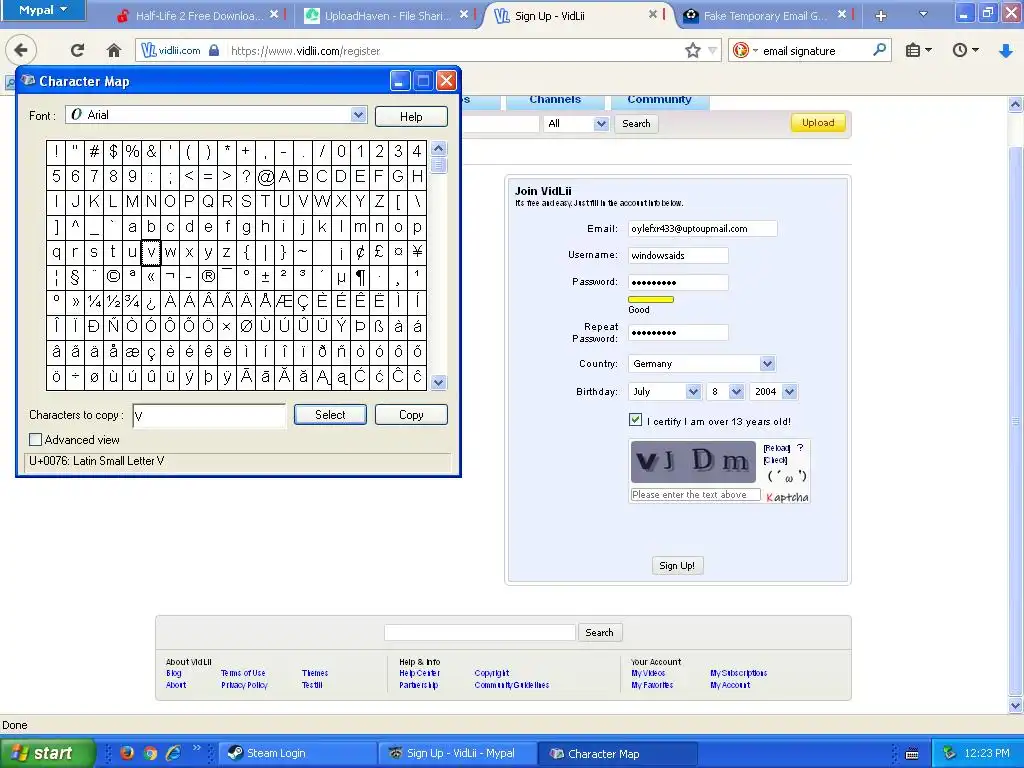The image size is (1024, 768).
Task: Open the Help Center footer link
Action: tap(419, 673)
